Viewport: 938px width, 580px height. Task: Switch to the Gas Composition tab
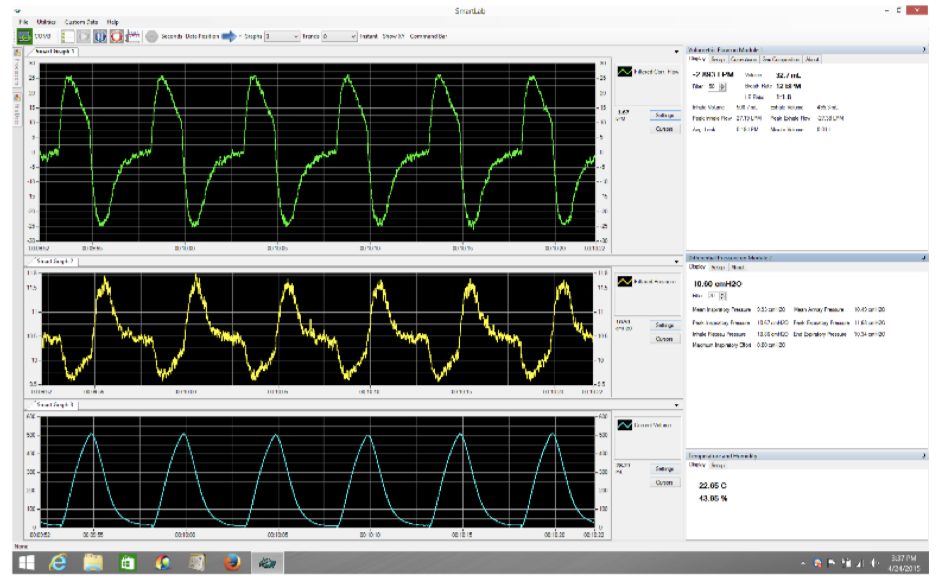[779, 59]
